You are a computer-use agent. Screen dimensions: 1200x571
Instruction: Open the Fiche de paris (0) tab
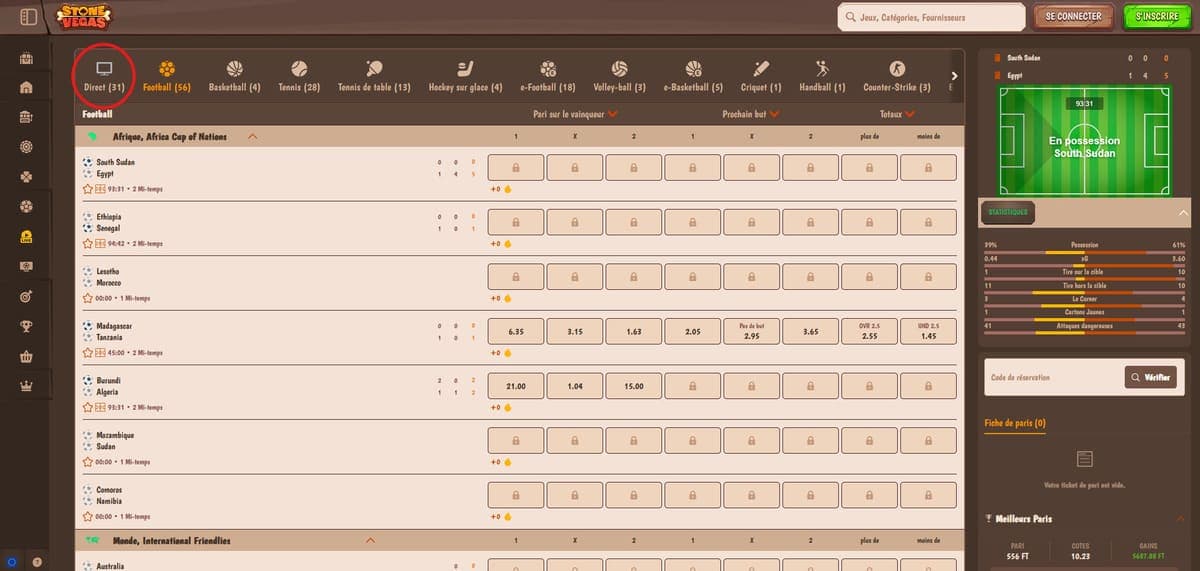click(x=1015, y=424)
